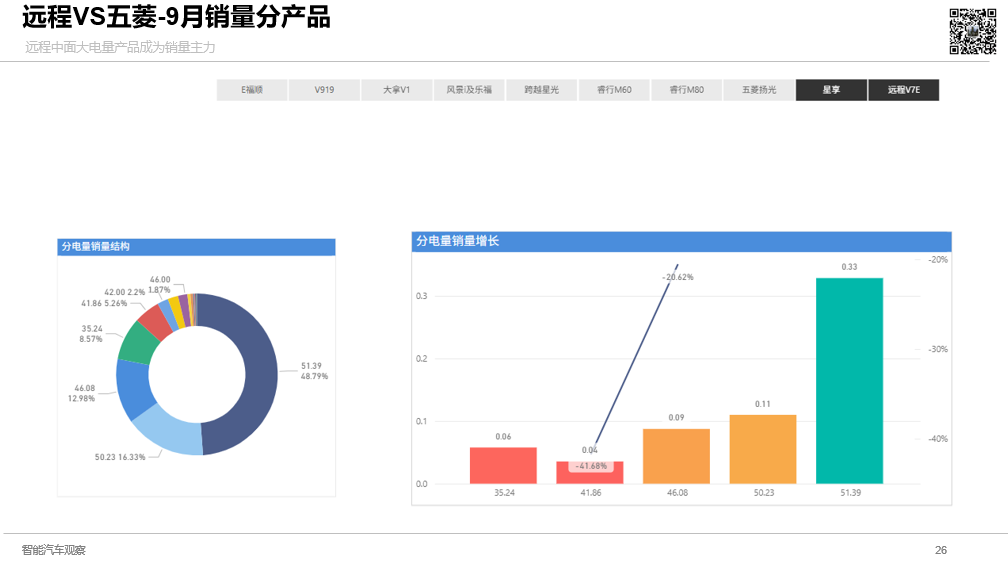Click the -30% right axis label
The height and width of the screenshot is (563, 1008).
point(938,349)
